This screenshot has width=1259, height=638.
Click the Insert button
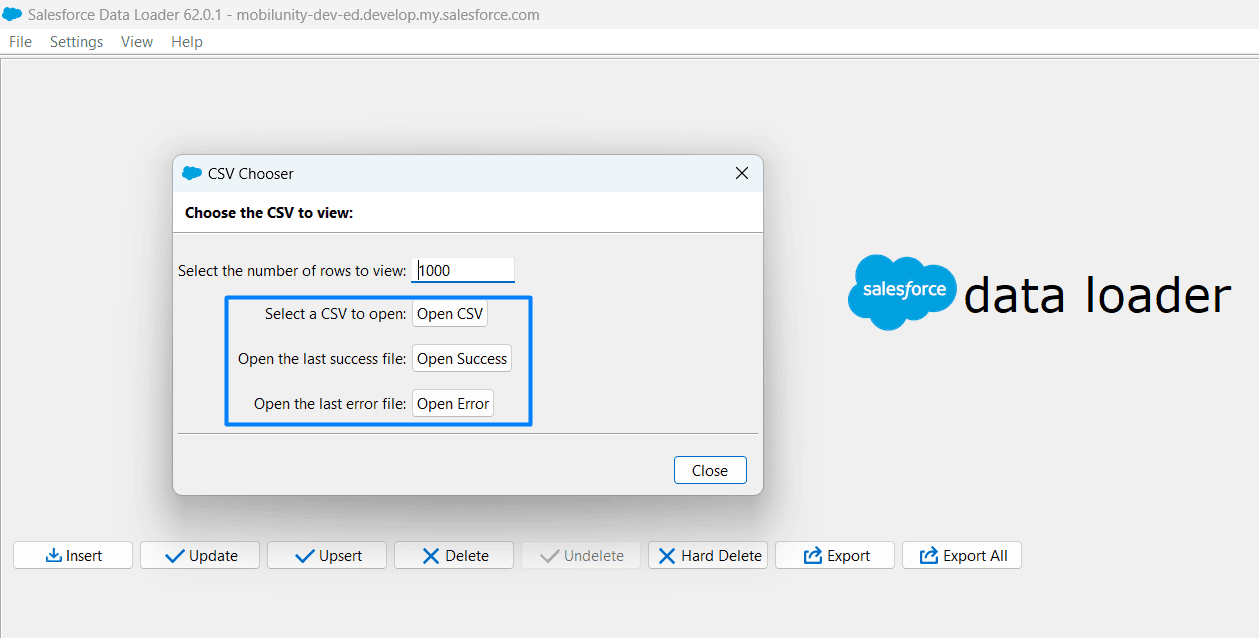[73, 556]
